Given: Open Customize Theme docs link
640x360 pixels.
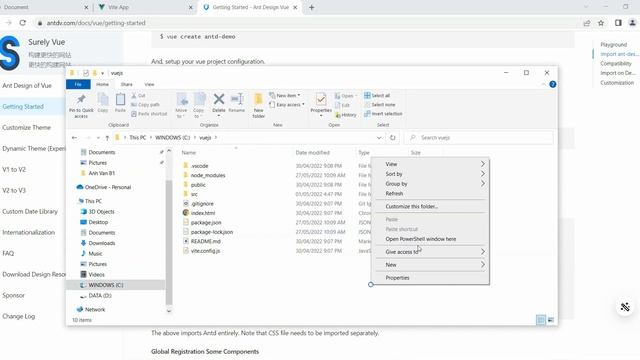Looking at the screenshot, I should pyautogui.click(x=27, y=127).
